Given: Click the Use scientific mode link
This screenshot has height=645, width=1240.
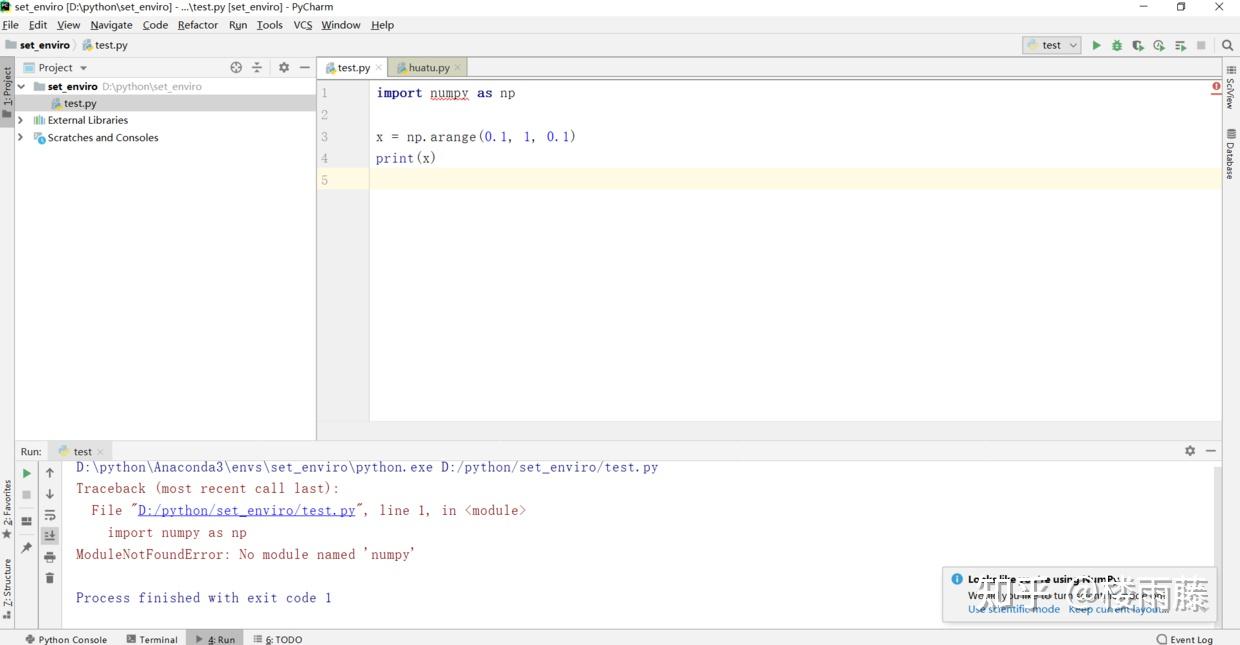Looking at the screenshot, I should [1013, 609].
